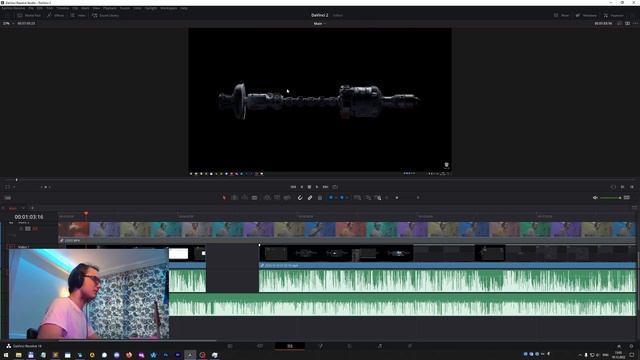
Task: Switch to the Media page tab
Action: pyautogui.click(x=230, y=346)
